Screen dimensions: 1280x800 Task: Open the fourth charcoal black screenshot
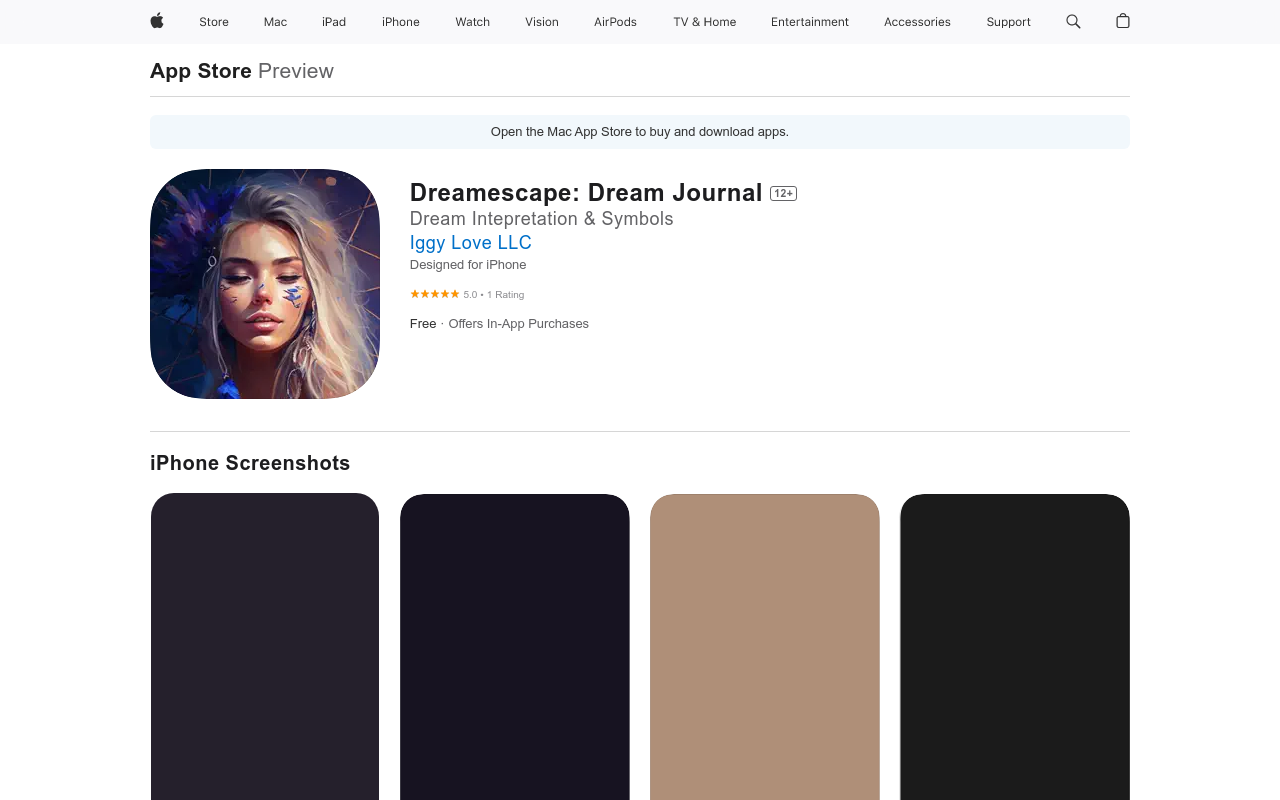point(1015,646)
